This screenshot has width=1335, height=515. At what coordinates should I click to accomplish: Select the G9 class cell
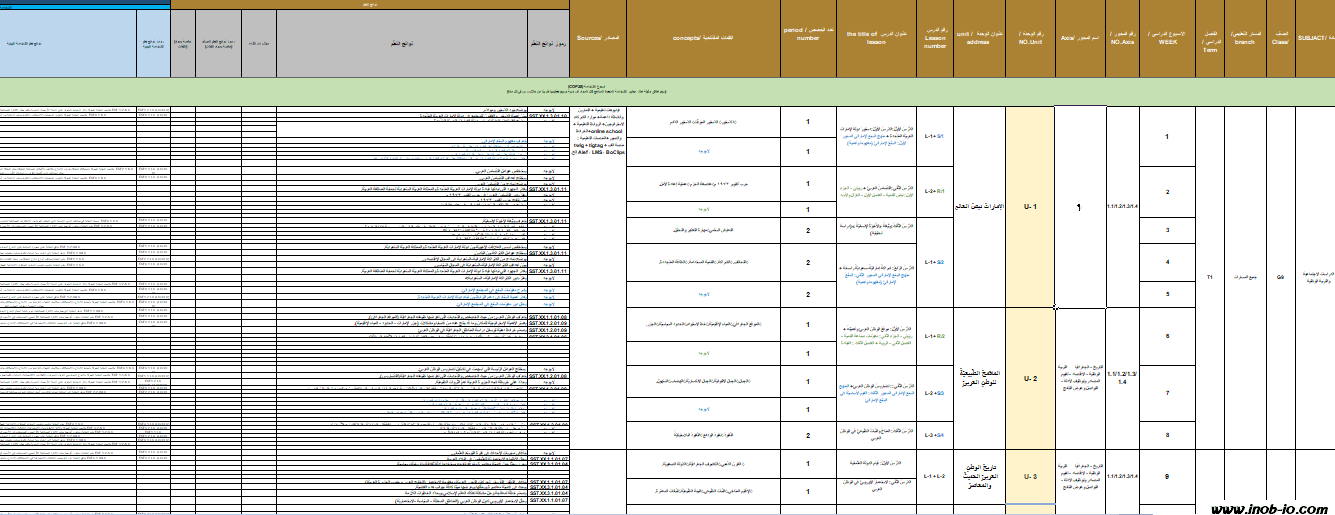click(1281, 276)
